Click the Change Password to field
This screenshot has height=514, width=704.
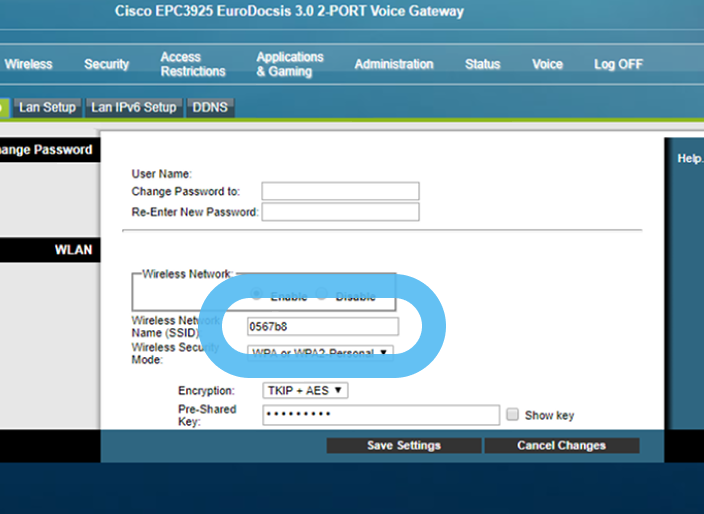340,191
